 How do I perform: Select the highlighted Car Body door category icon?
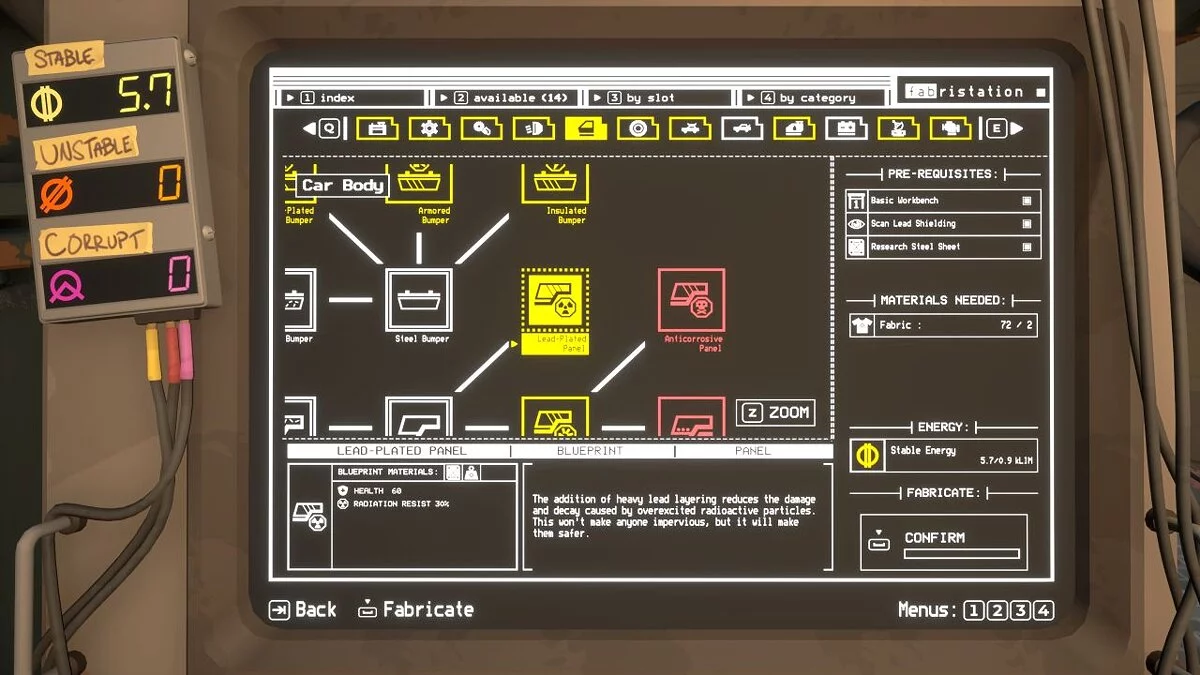click(x=585, y=128)
